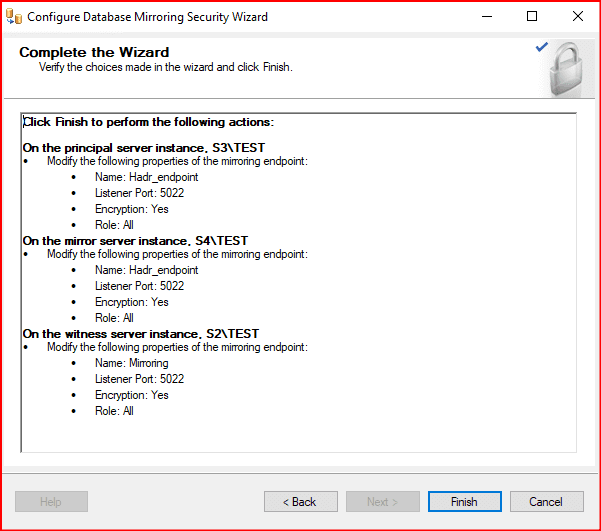Click the disabled Help button
601x531 pixels.
click(x=51, y=501)
